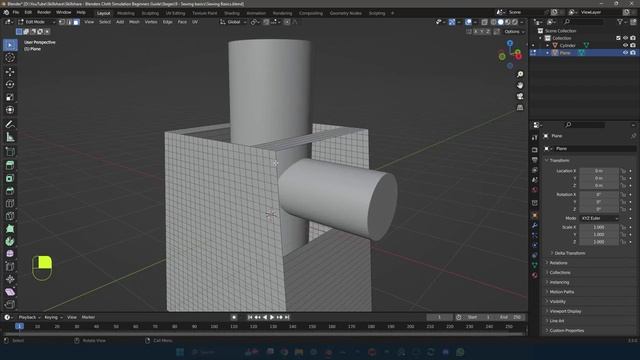Open the Options dropdown in viewport
This screenshot has width=640, height=360.
(x=514, y=32)
